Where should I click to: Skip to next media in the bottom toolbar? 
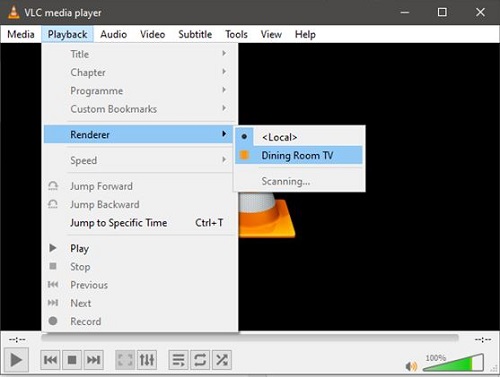(x=94, y=360)
